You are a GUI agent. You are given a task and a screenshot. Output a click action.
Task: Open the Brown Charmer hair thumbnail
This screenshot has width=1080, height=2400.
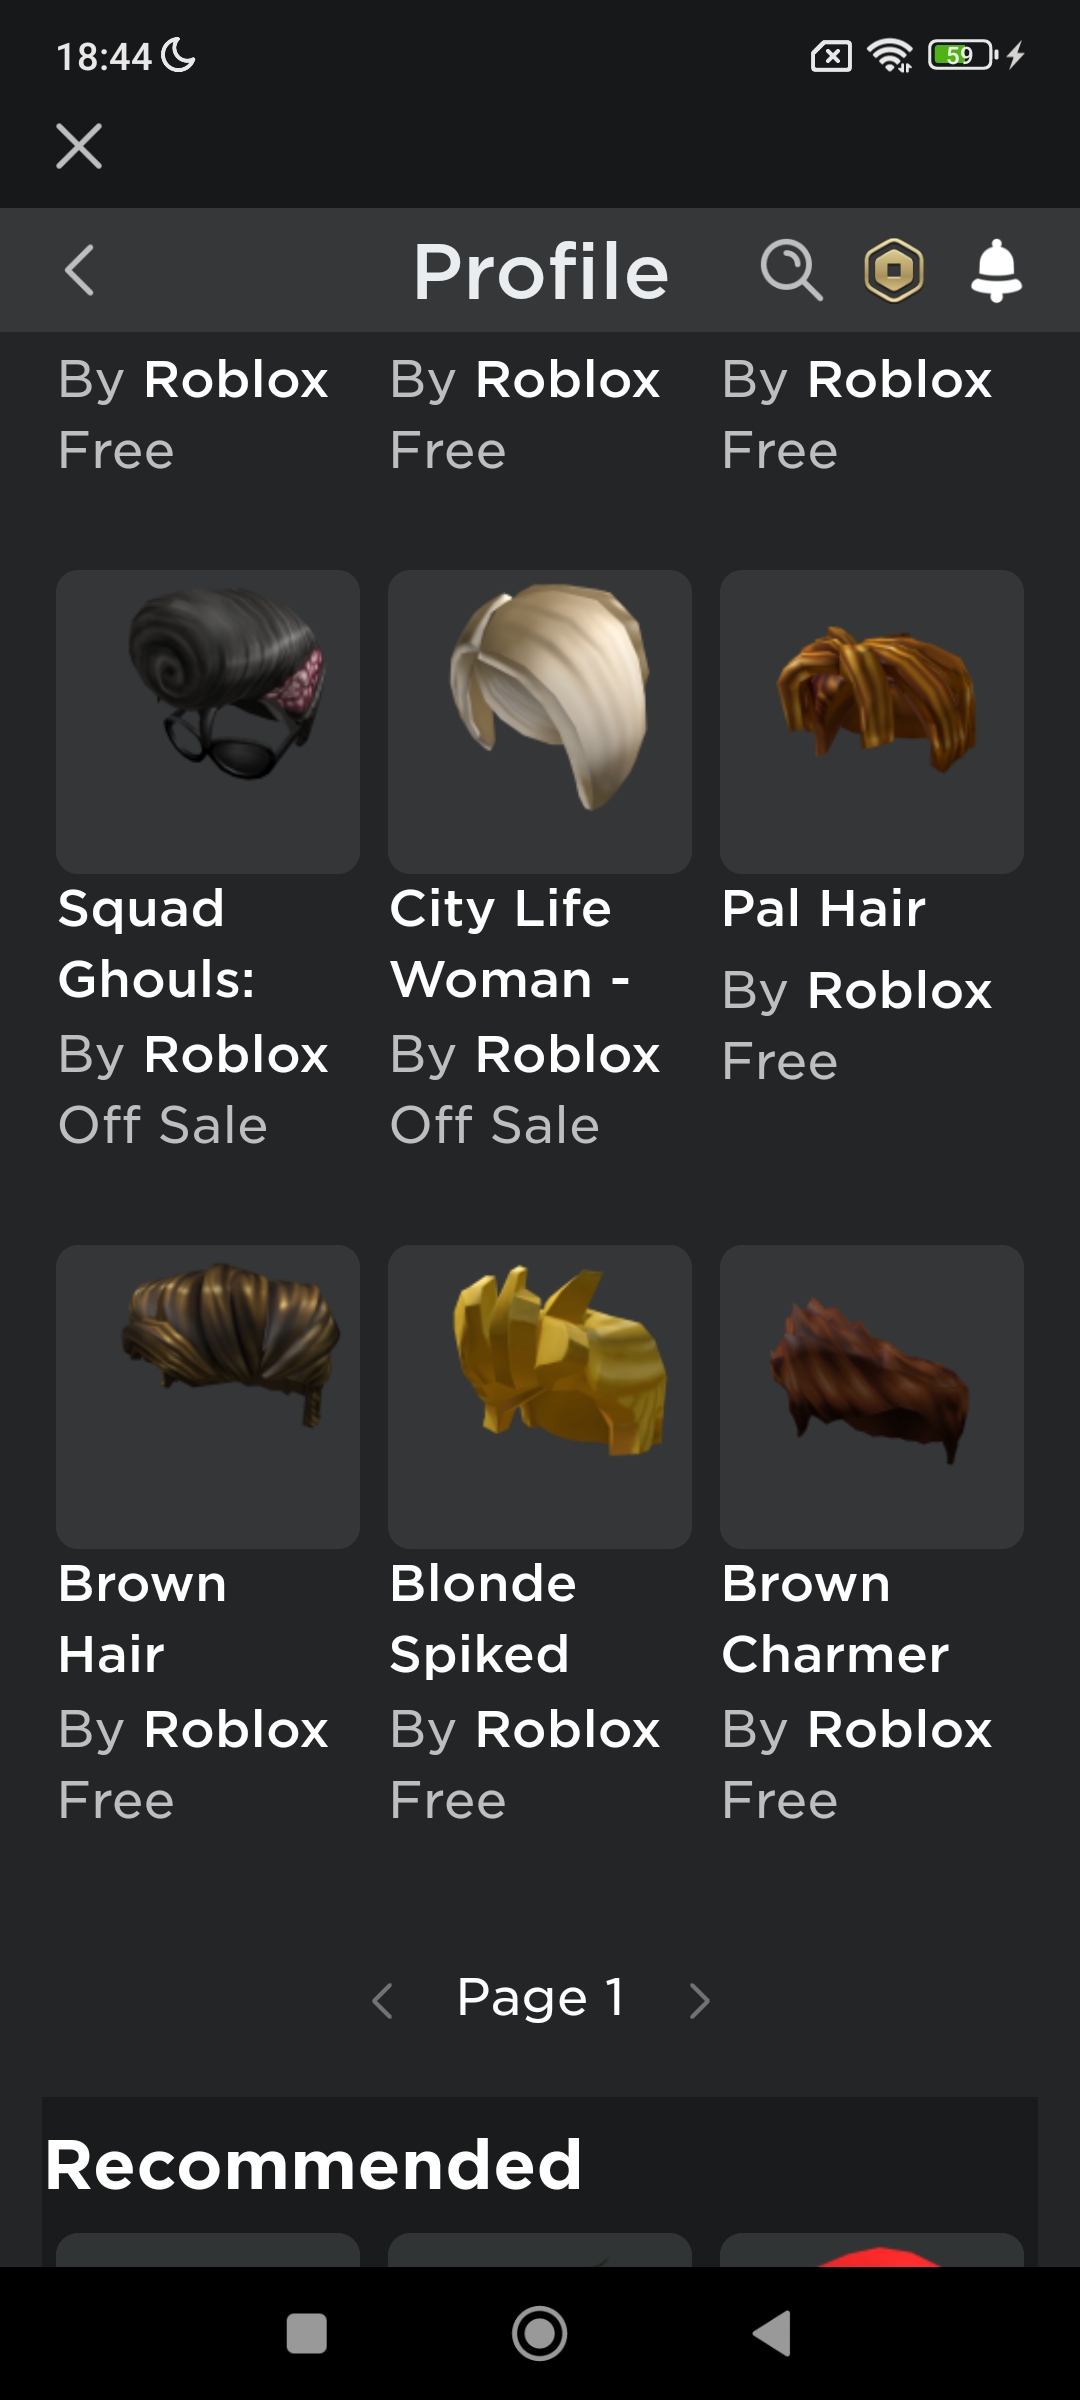pos(872,1397)
